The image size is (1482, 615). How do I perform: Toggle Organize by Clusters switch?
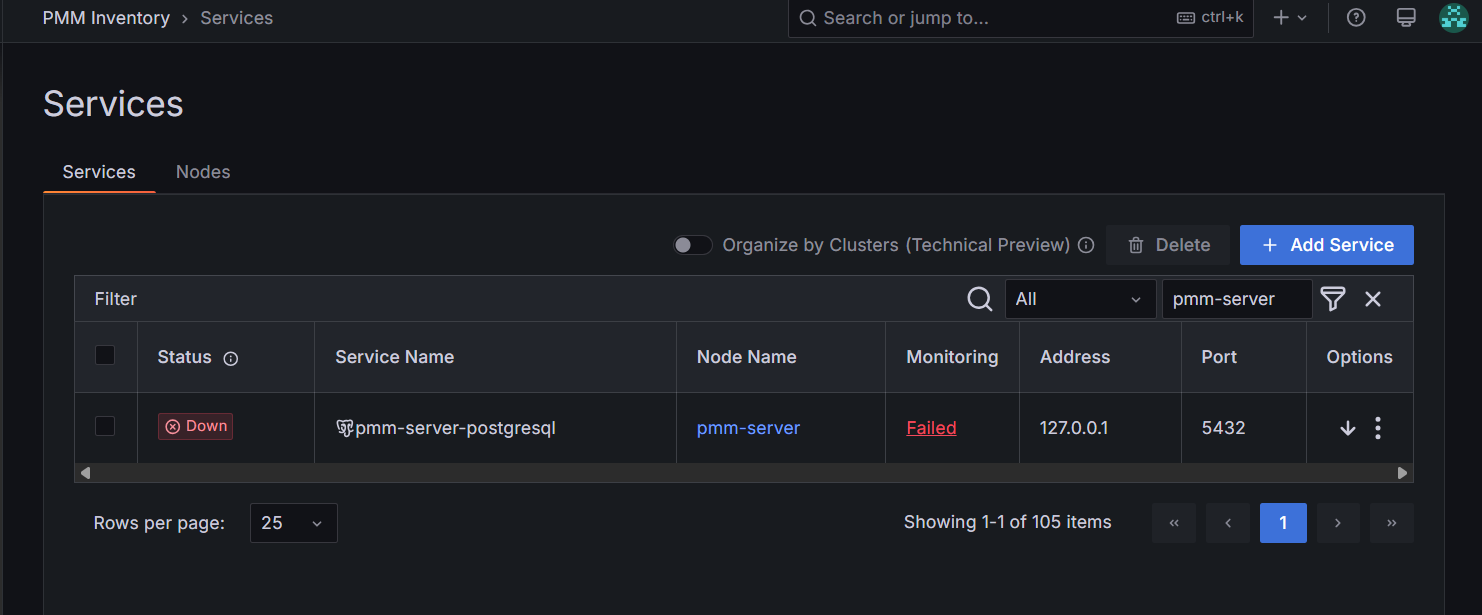pos(692,245)
